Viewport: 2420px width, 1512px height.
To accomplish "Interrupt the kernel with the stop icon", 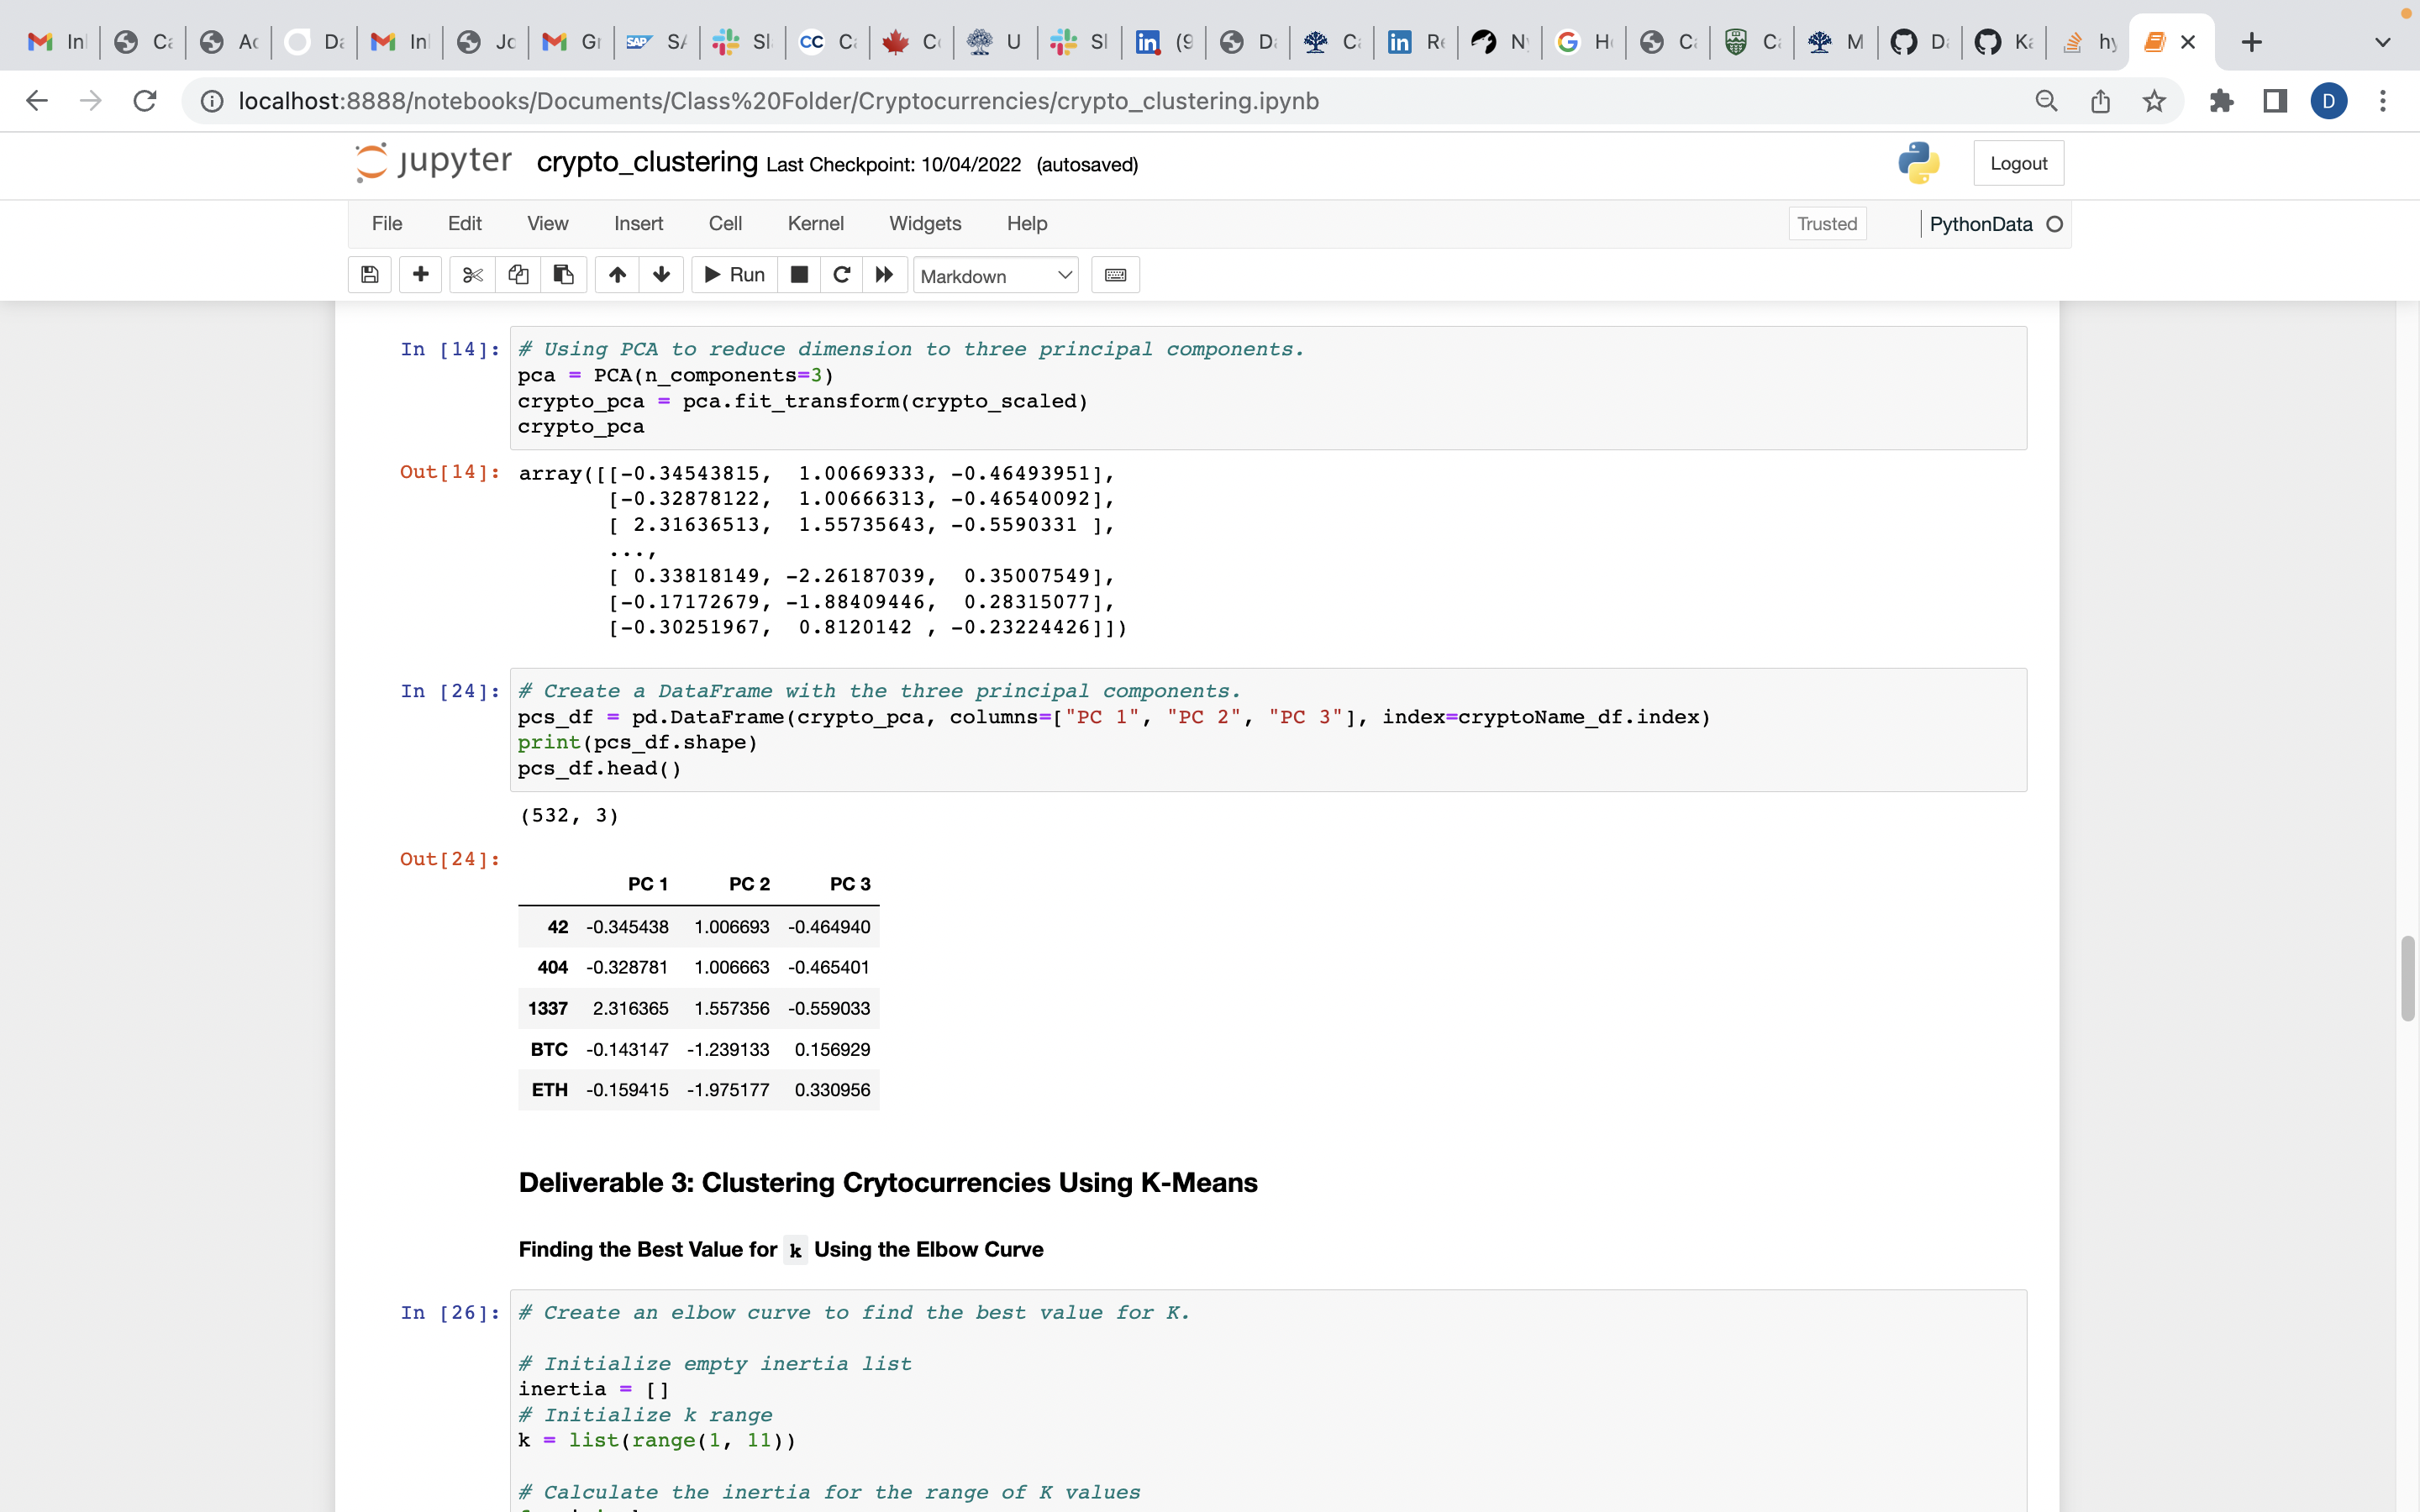I will [x=798, y=274].
